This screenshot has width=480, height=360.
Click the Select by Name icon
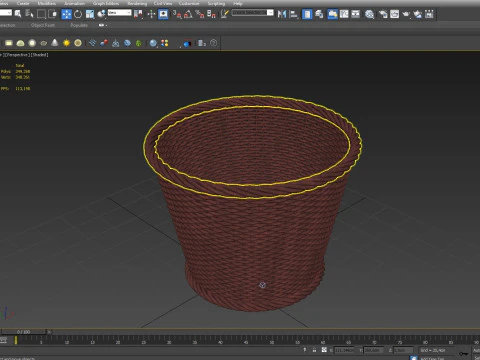[29, 14]
